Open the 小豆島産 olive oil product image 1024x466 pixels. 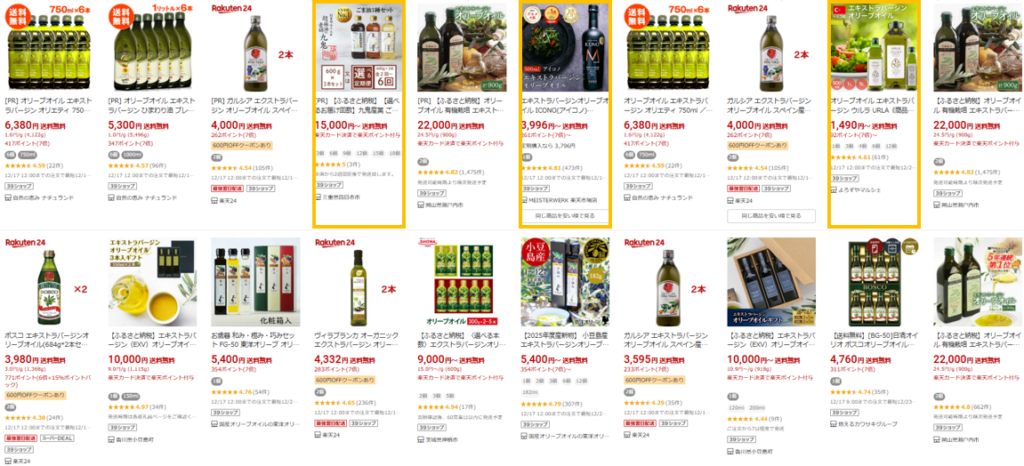tap(565, 282)
